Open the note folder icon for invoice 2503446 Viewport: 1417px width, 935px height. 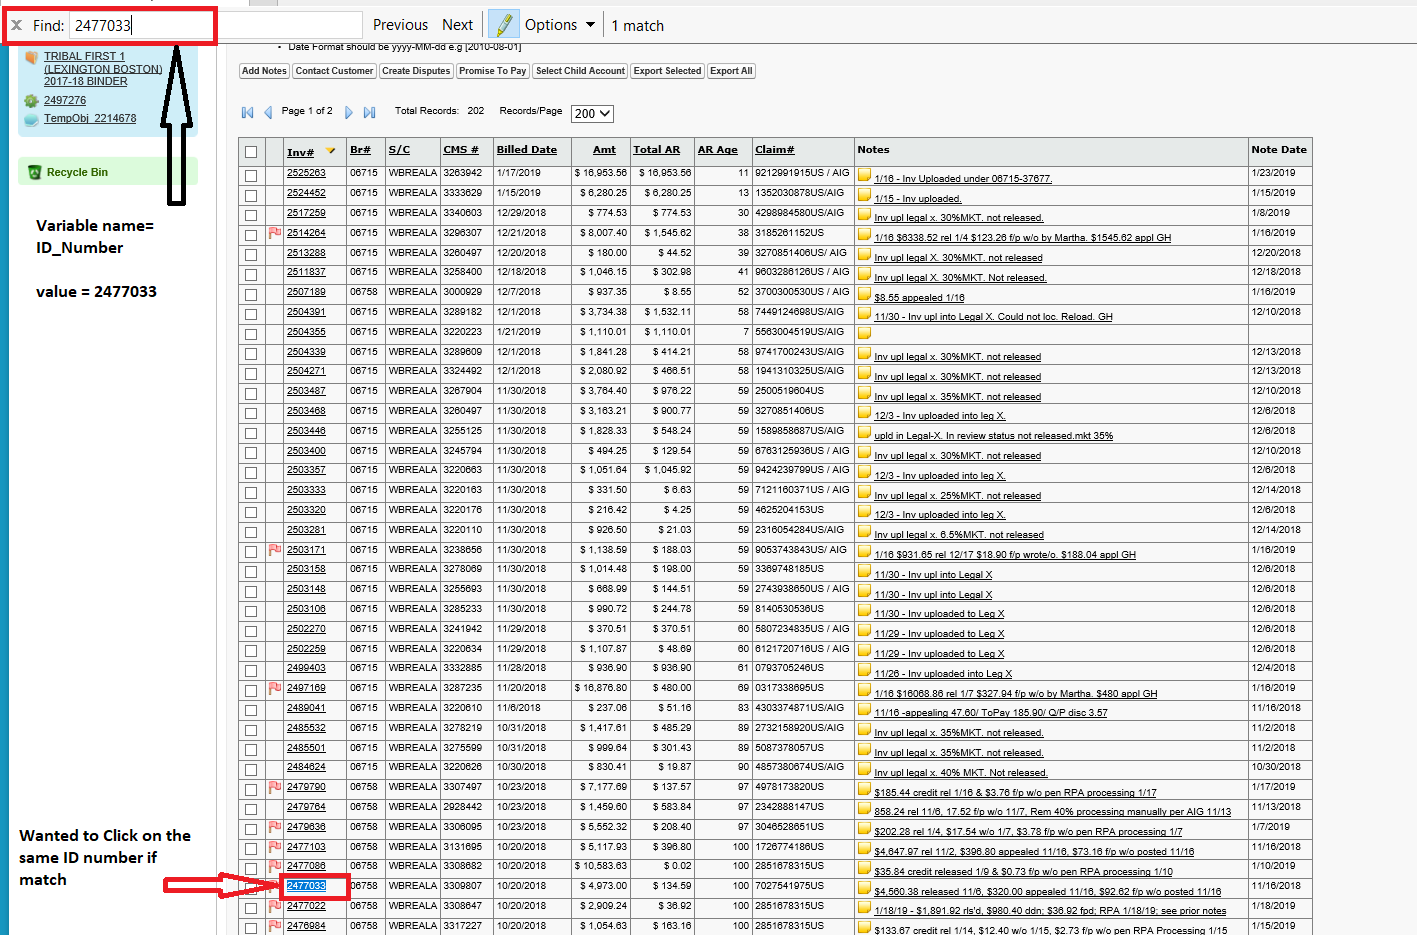coord(864,432)
